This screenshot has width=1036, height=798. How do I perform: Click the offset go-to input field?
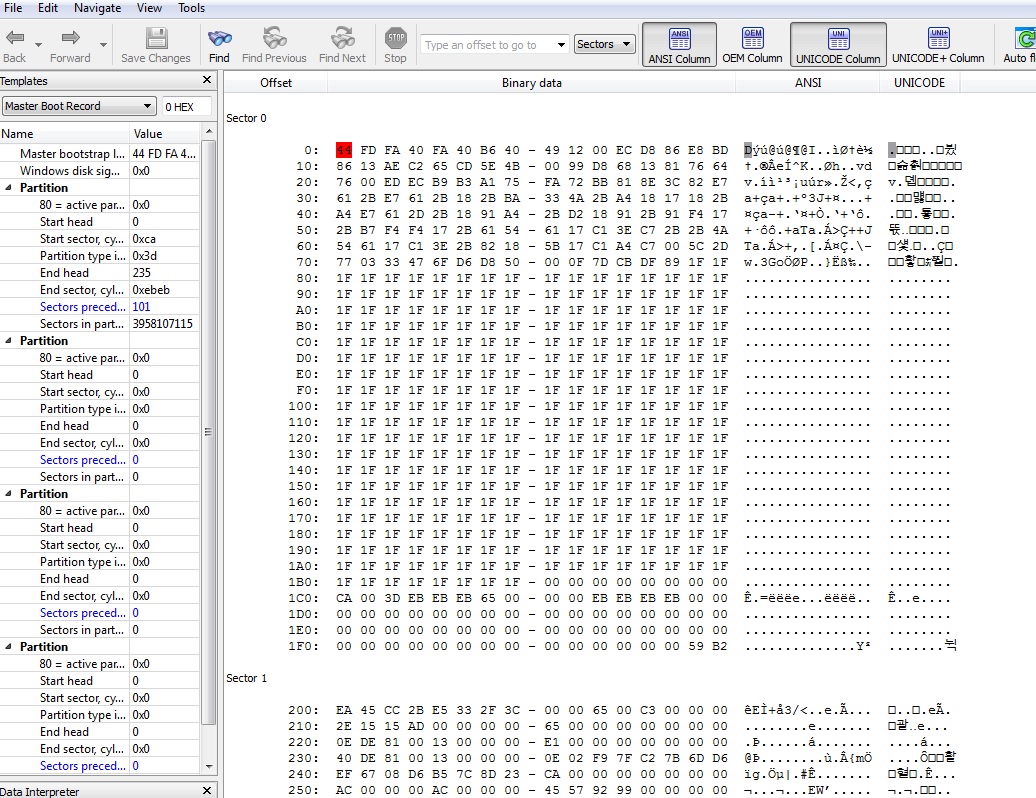(x=488, y=45)
